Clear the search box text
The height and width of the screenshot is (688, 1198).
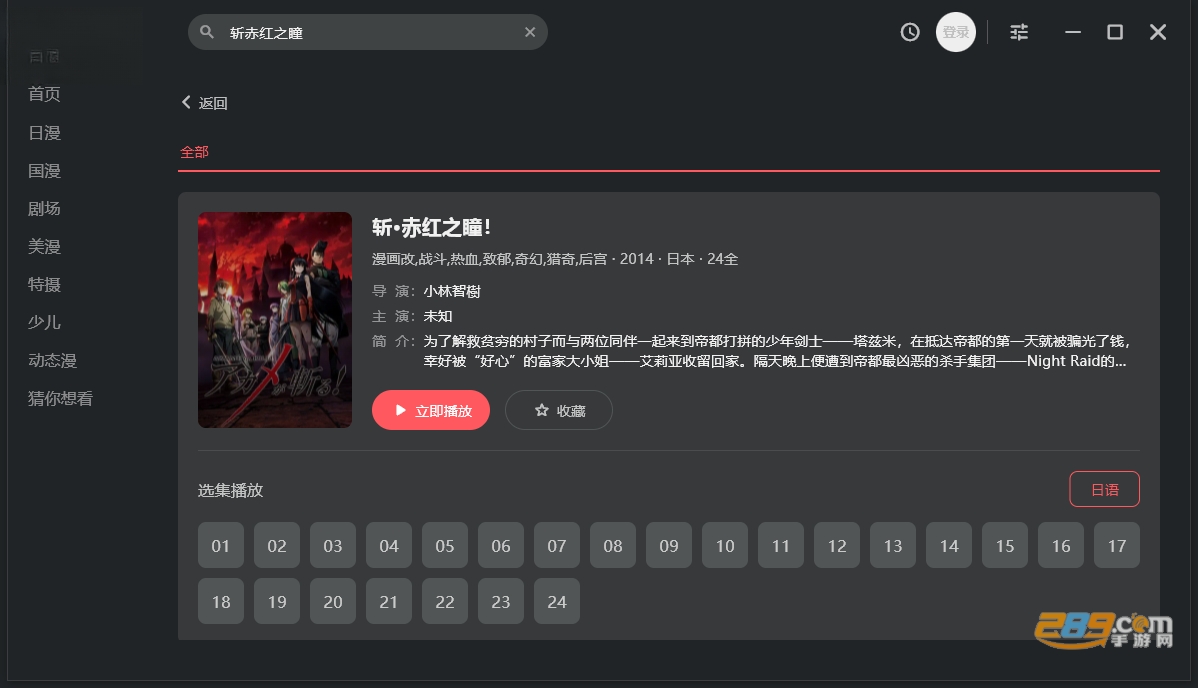(530, 32)
